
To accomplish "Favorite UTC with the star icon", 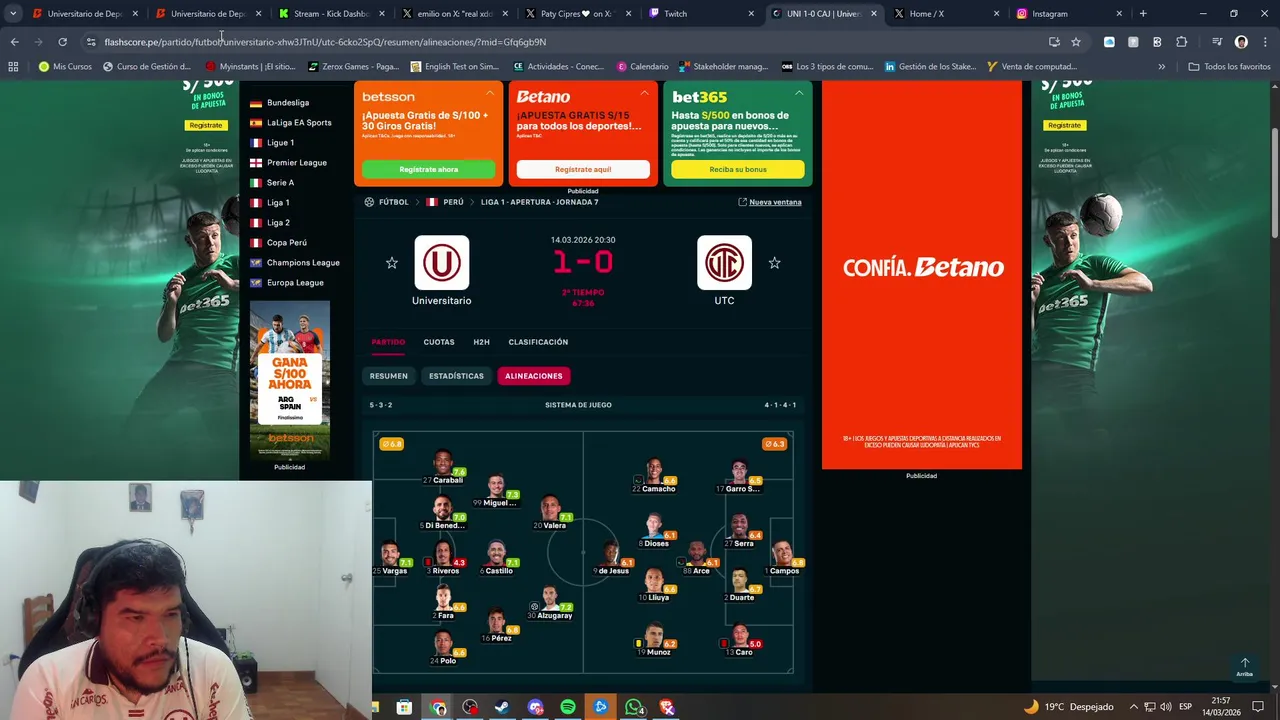I will click(x=774, y=263).
